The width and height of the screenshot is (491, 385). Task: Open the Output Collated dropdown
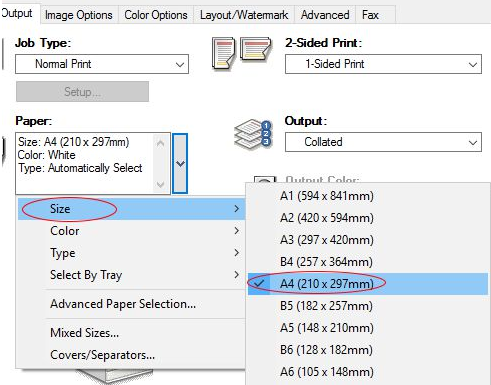click(x=383, y=142)
